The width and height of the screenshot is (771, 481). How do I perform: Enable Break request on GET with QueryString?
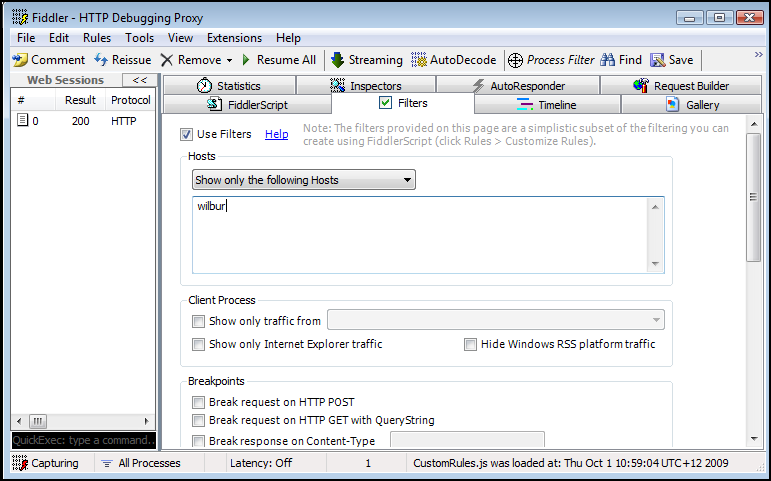pyautogui.click(x=198, y=421)
